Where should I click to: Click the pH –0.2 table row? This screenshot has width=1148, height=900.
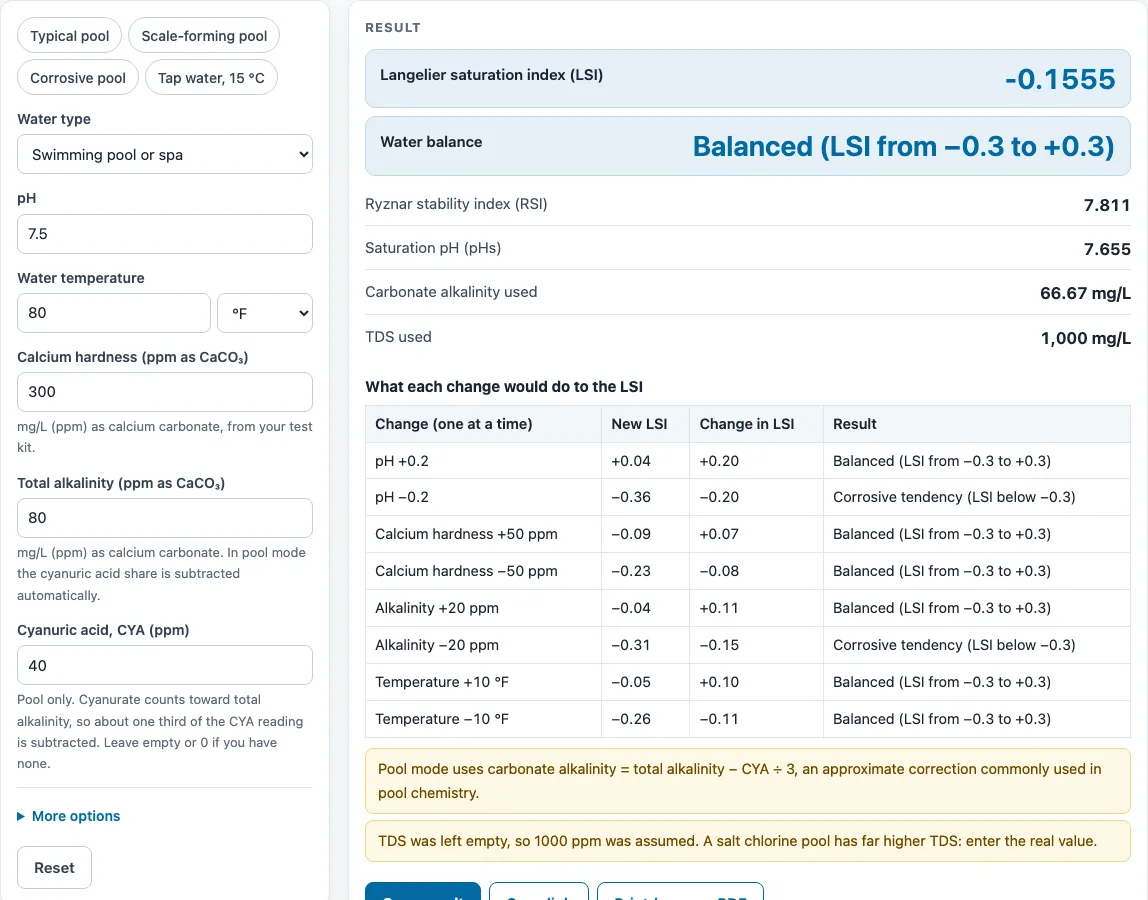[748, 497]
